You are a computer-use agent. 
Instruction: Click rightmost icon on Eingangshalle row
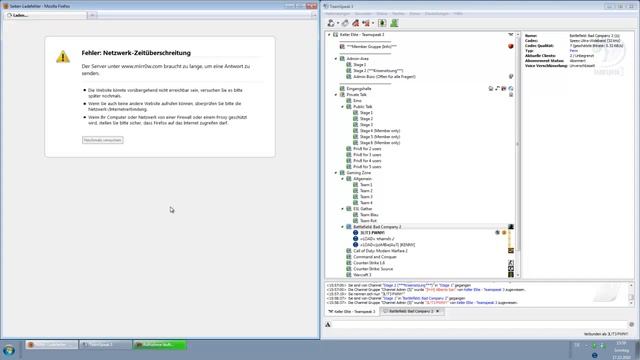(511, 89)
